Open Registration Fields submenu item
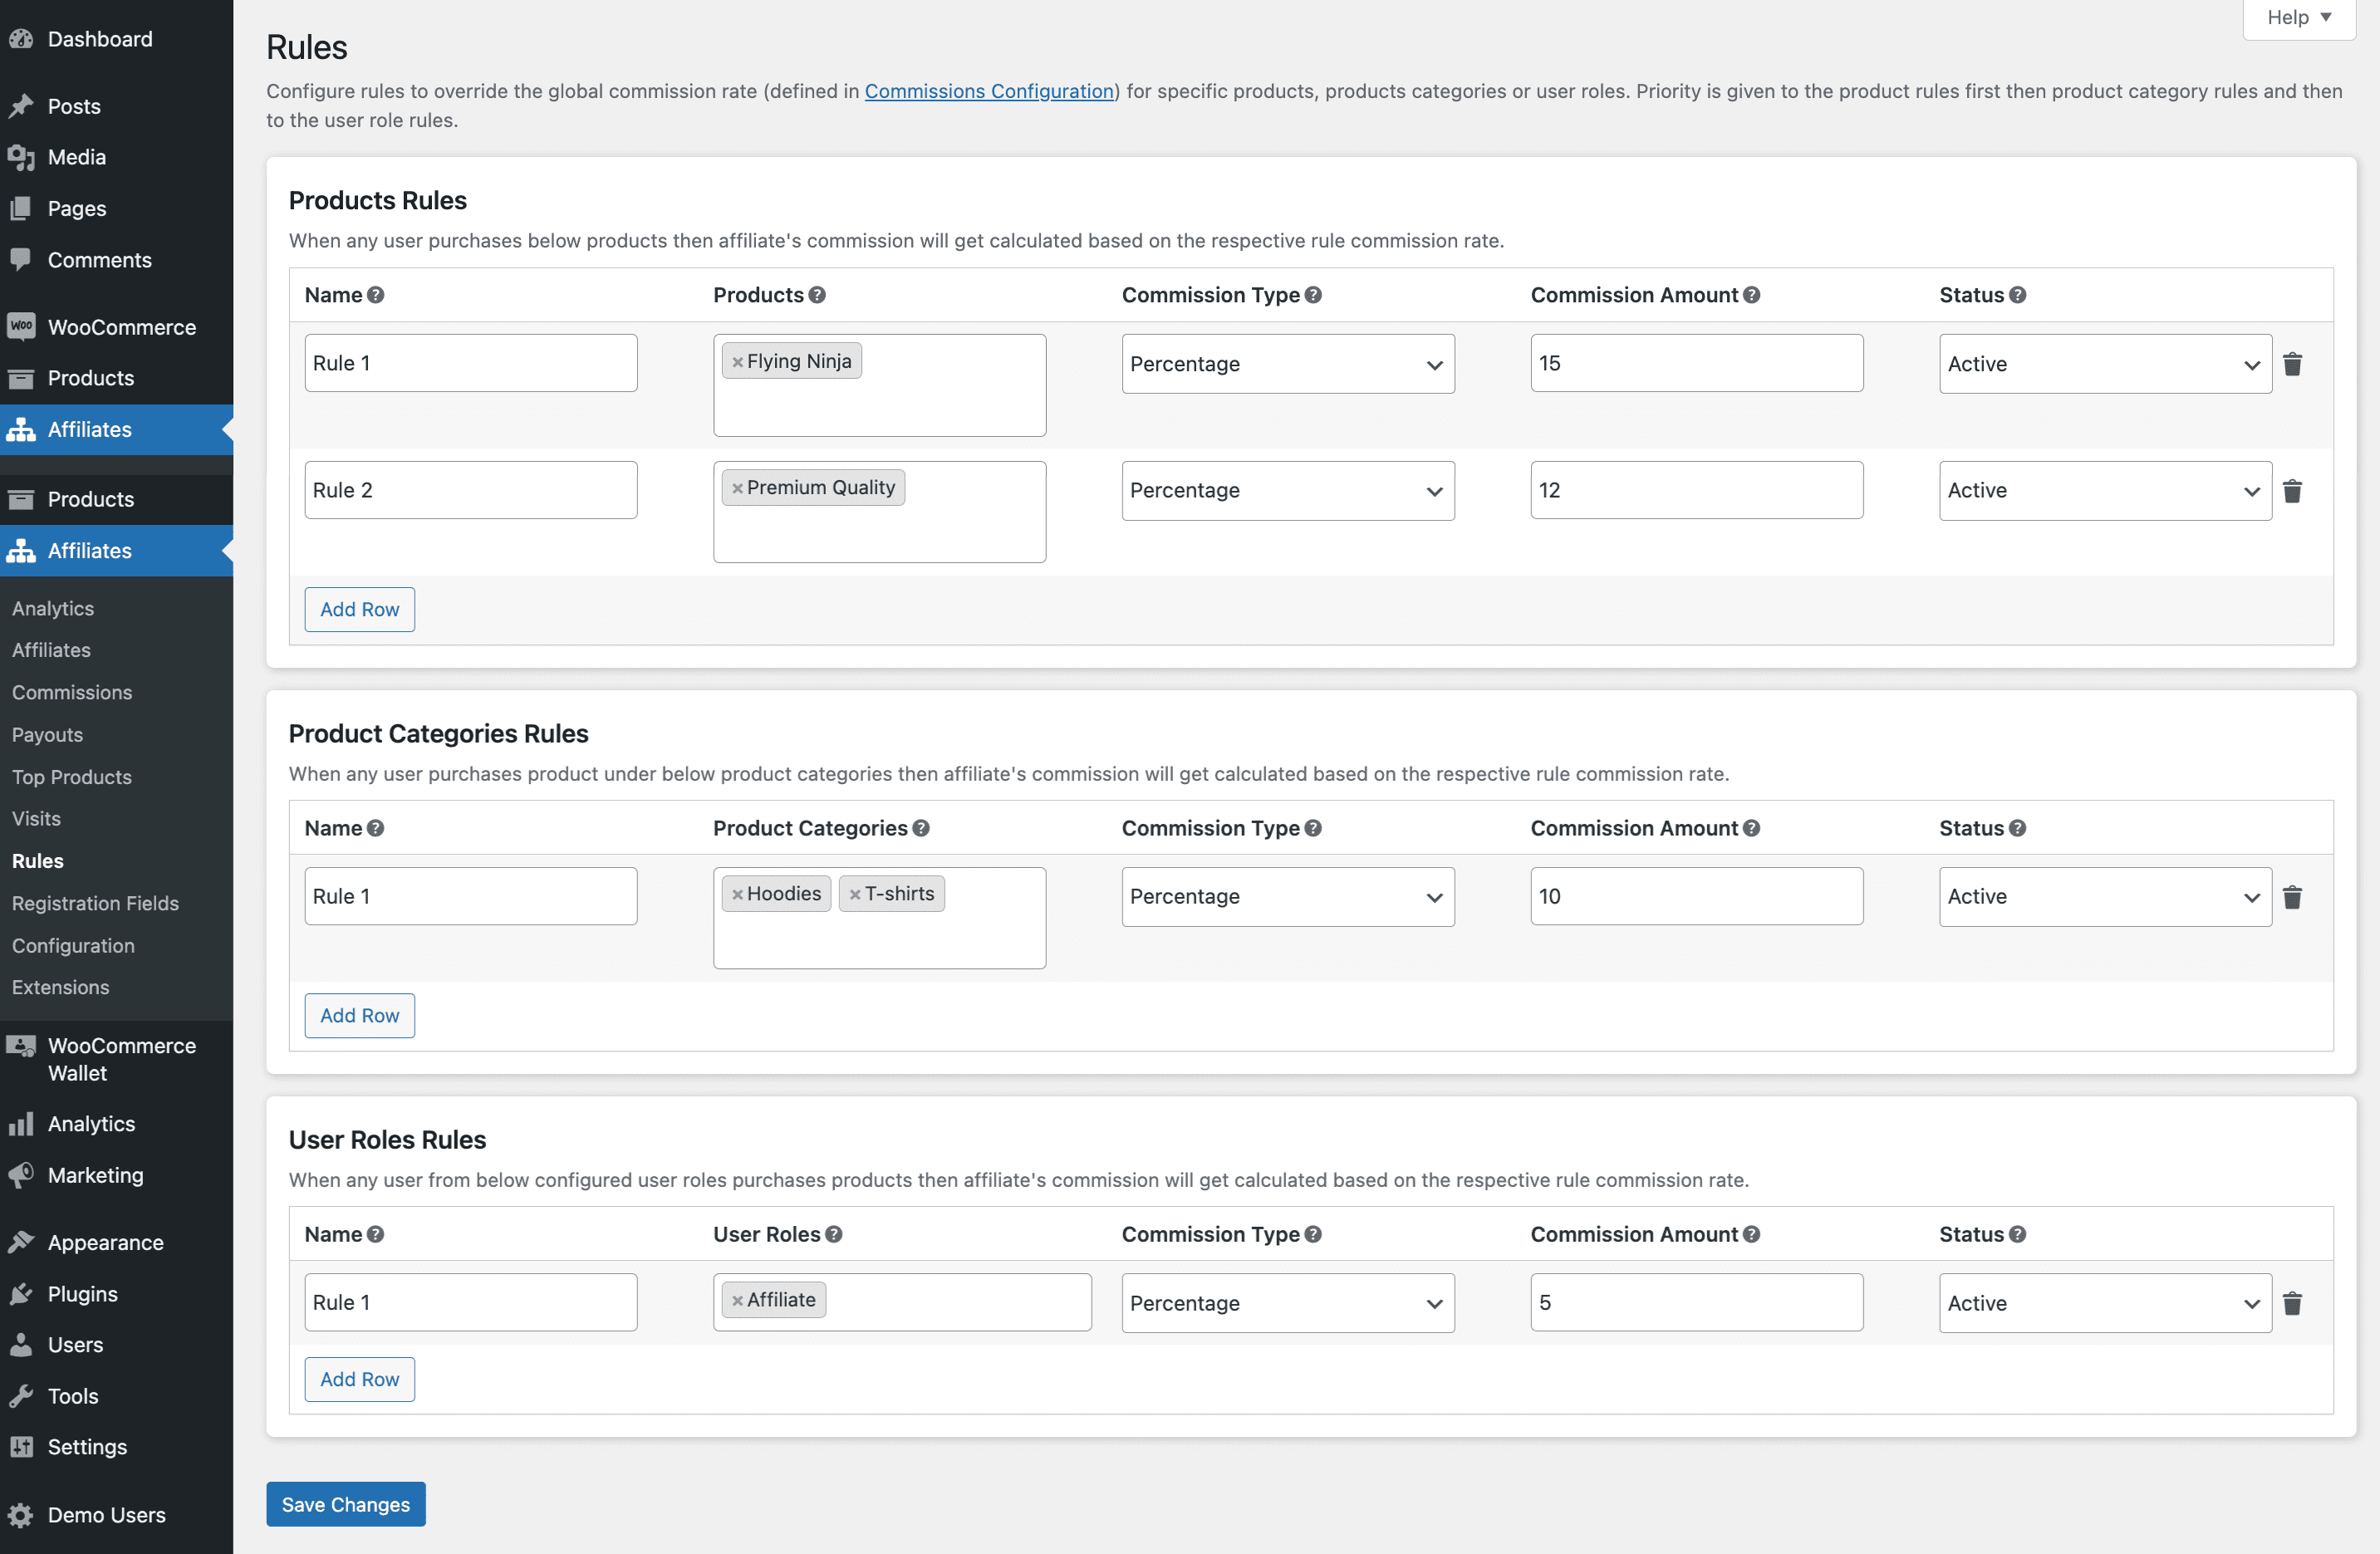Image resolution: width=2380 pixels, height=1554 pixels. coord(95,903)
